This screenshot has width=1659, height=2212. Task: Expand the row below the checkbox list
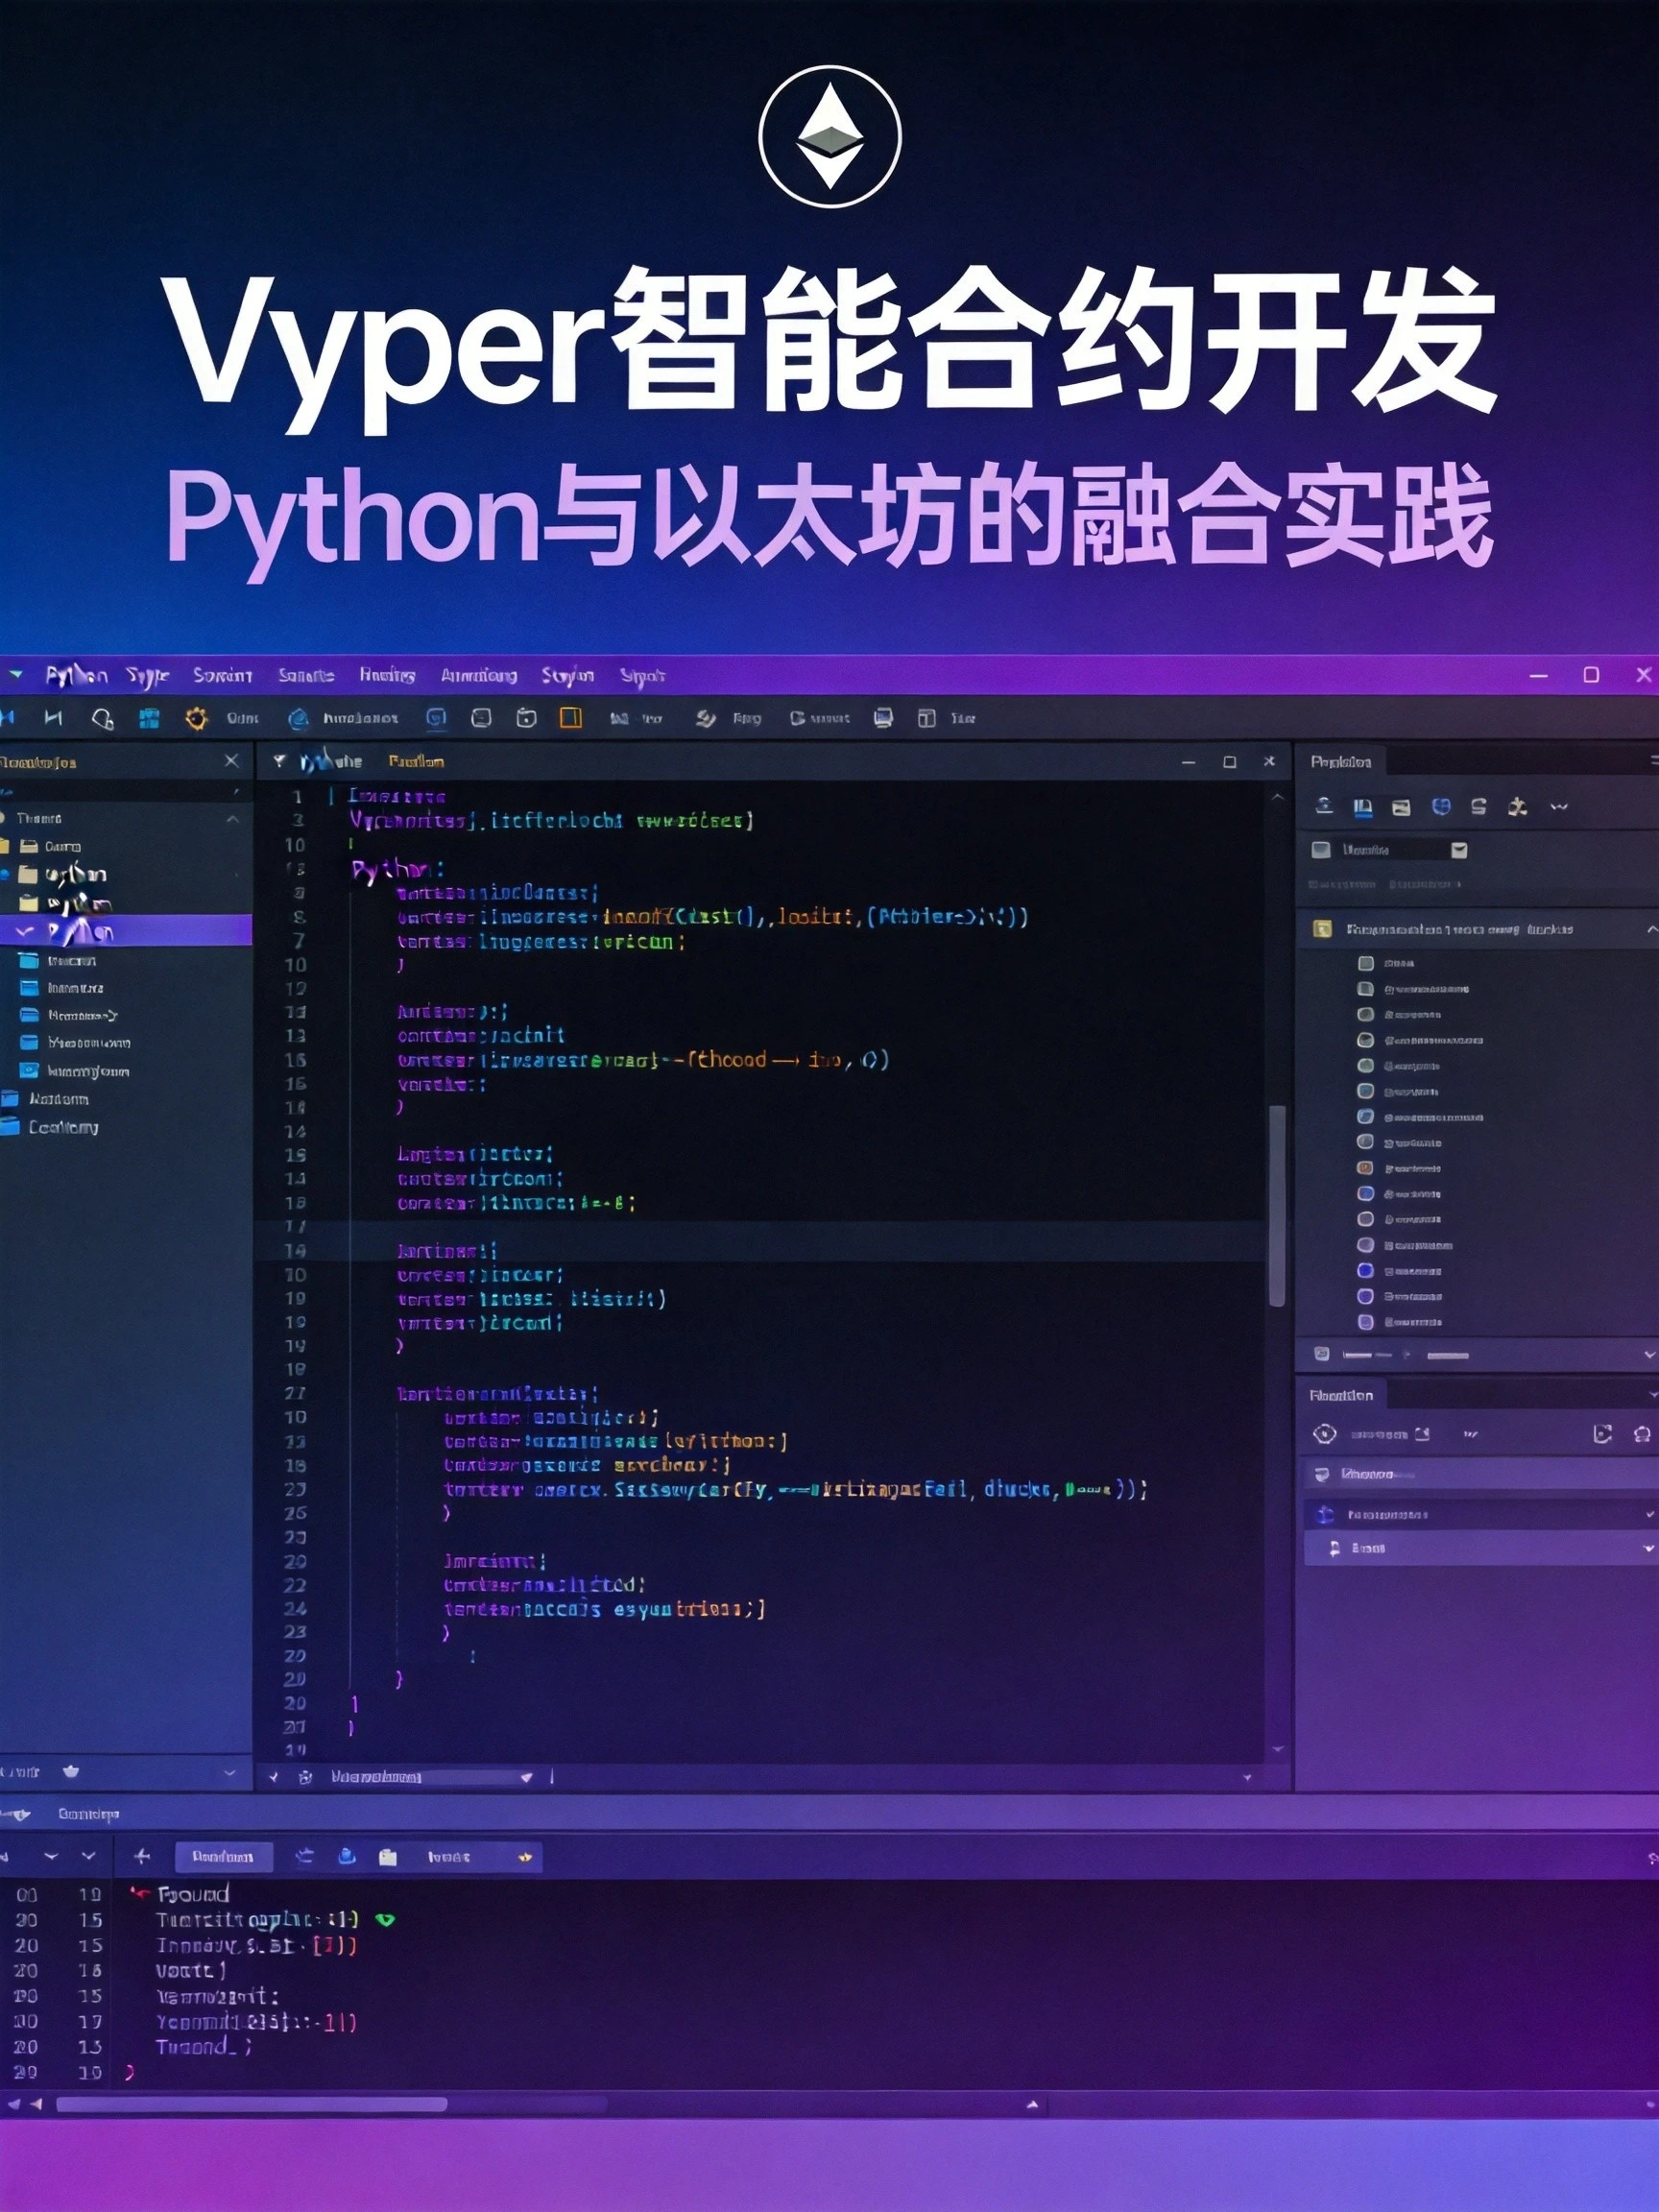[x=1649, y=1354]
